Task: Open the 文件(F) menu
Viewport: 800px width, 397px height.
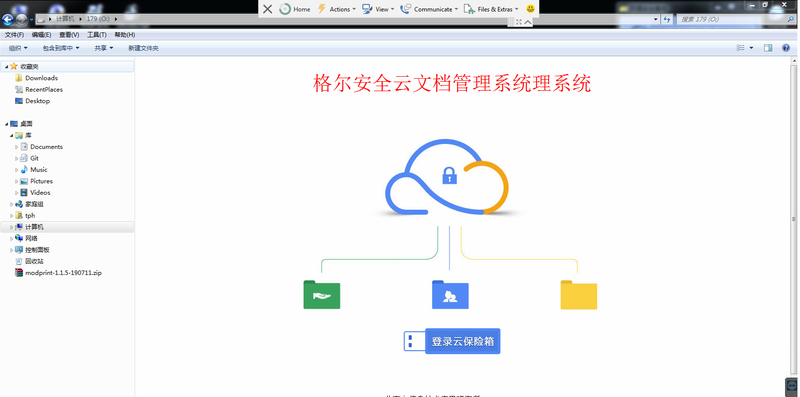Action: point(14,35)
